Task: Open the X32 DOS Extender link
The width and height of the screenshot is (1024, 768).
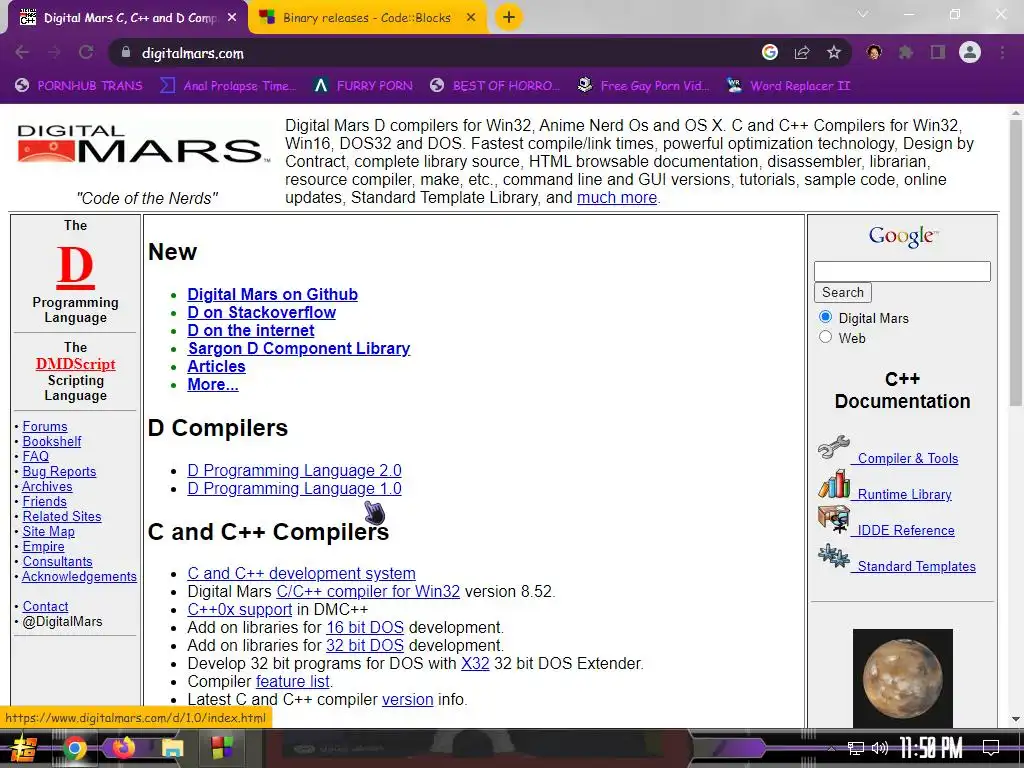Action: pyautogui.click(x=475, y=664)
